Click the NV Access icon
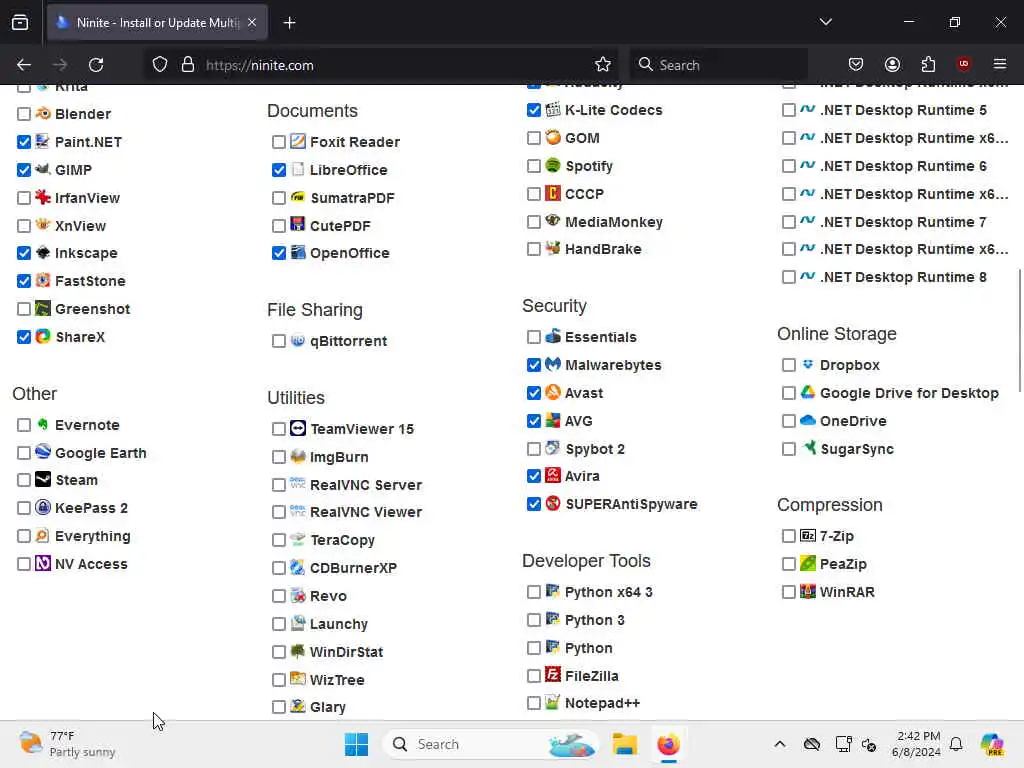Screen dimensions: 1024x768 click(x=43, y=563)
